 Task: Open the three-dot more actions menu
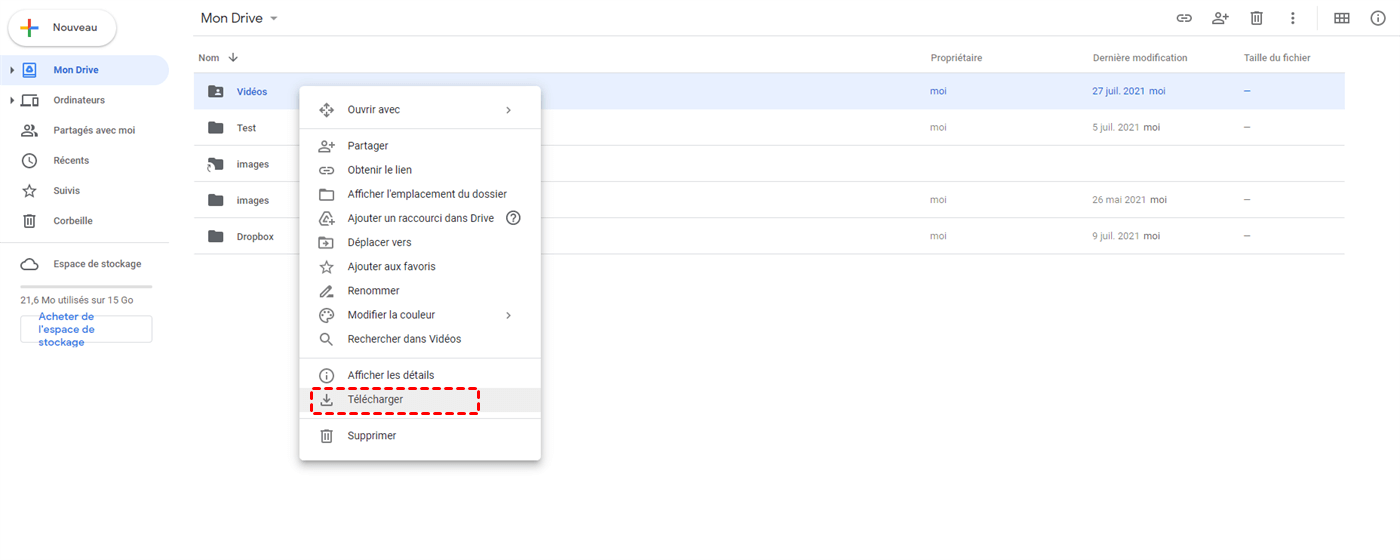click(x=1293, y=18)
